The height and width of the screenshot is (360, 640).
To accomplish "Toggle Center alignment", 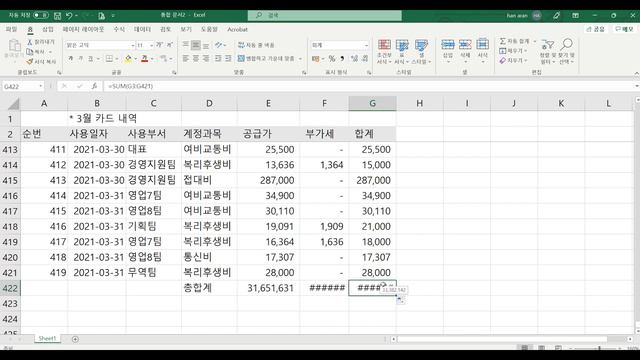I will coord(196,59).
